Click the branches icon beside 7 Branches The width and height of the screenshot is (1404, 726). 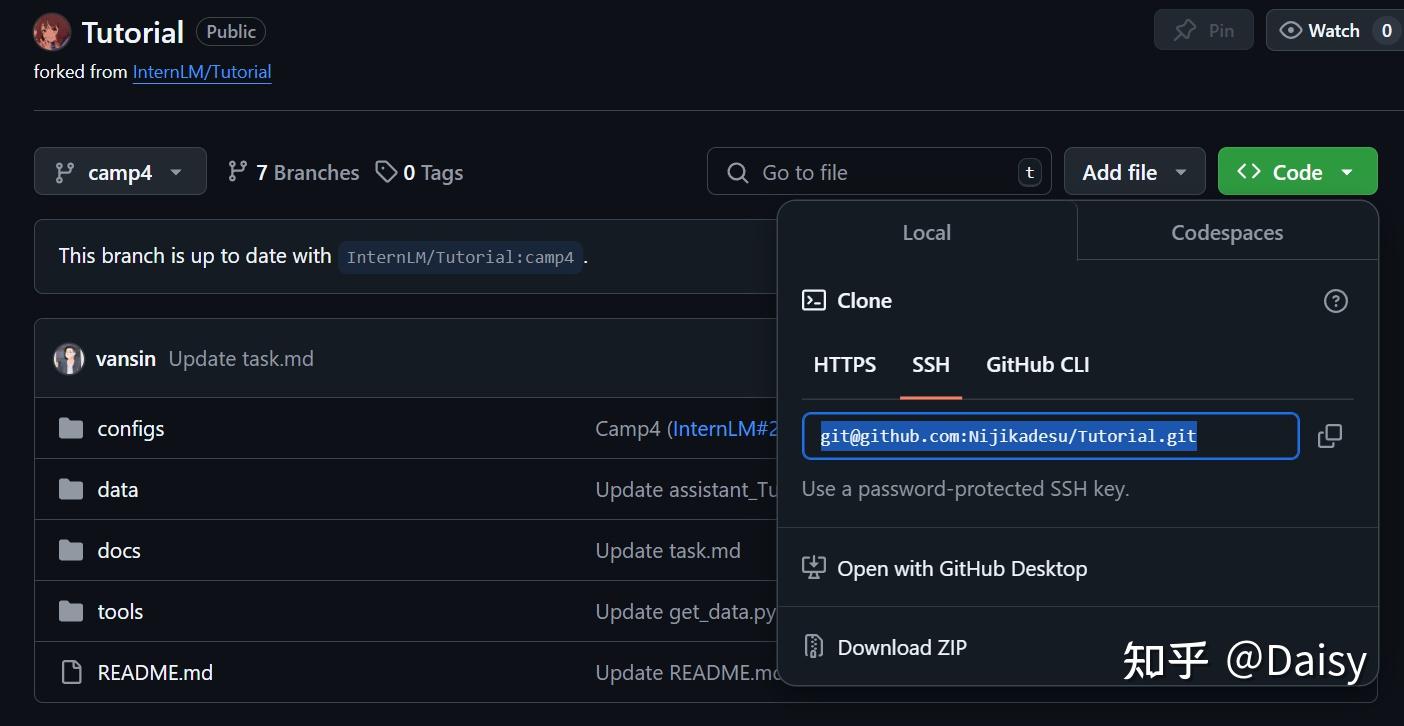point(237,172)
